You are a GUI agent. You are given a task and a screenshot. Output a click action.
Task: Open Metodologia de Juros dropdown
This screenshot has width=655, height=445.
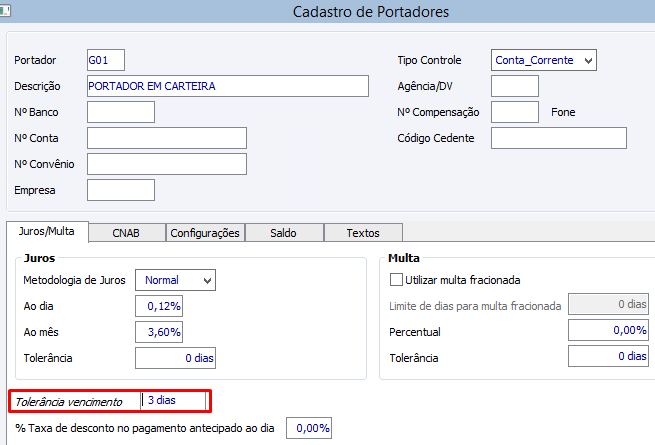(x=175, y=280)
